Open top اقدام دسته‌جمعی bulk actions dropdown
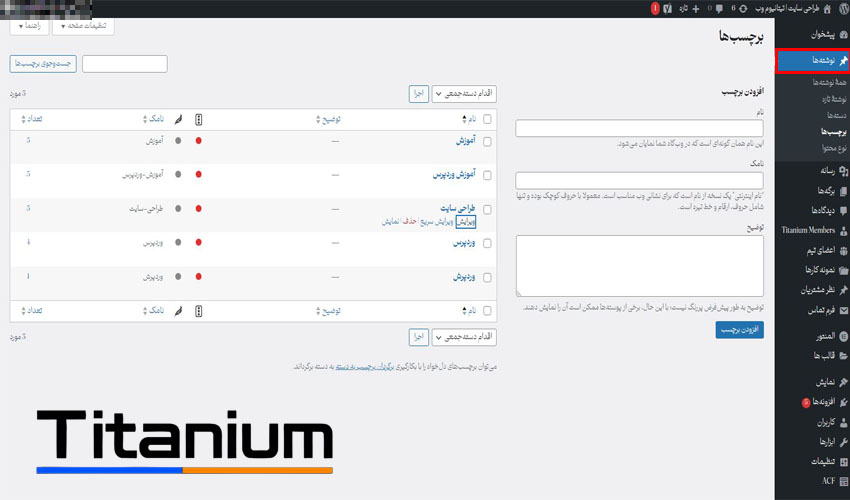The width and height of the screenshot is (850, 500). pyautogui.click(x=464, y=94)
